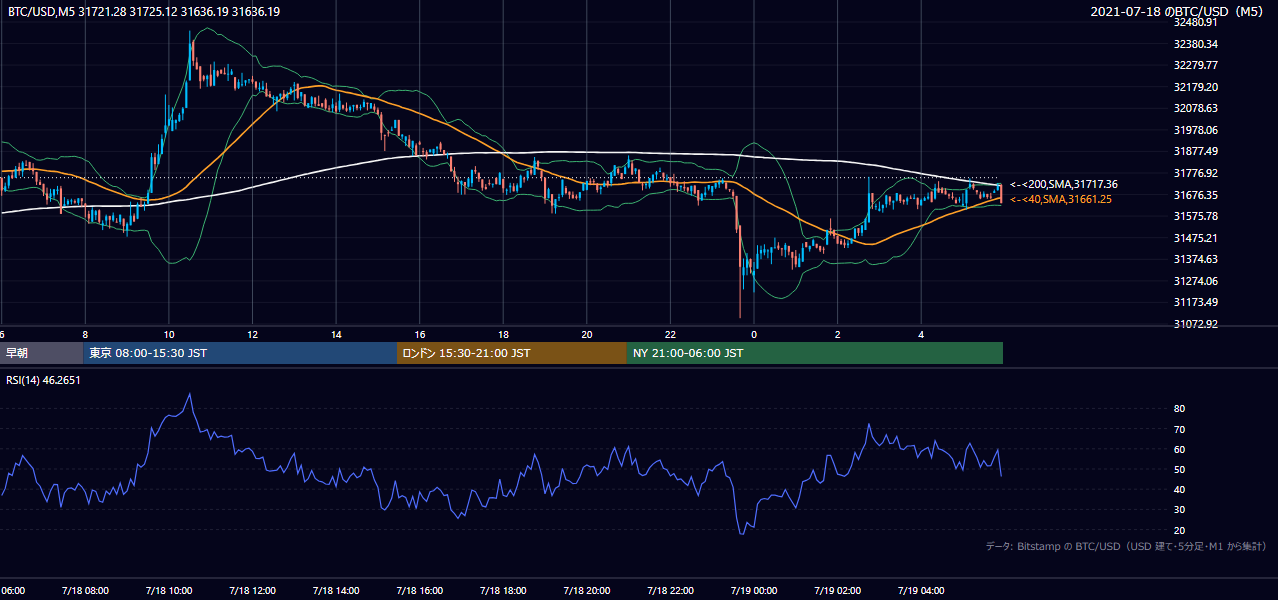Click the 早朝 session bar

[x=41, y=353]
